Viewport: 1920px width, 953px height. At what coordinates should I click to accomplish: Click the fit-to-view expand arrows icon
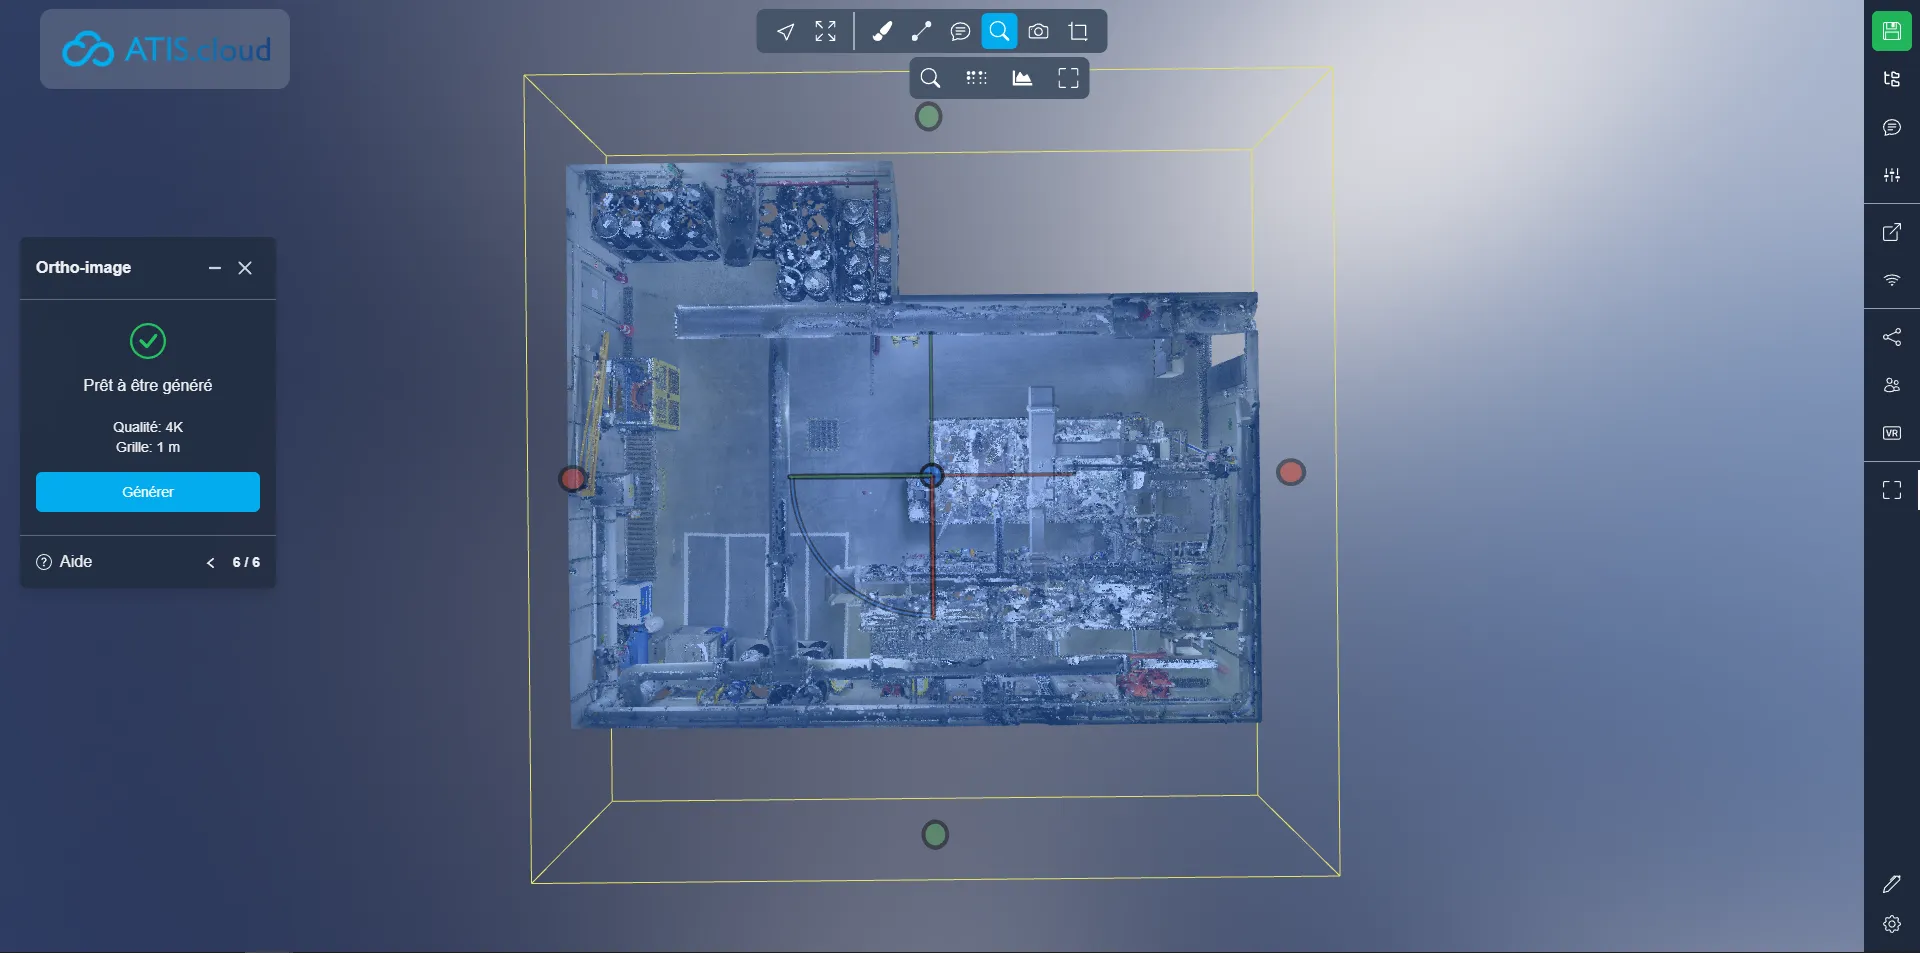pyautogui.click(x=825, y=32)
